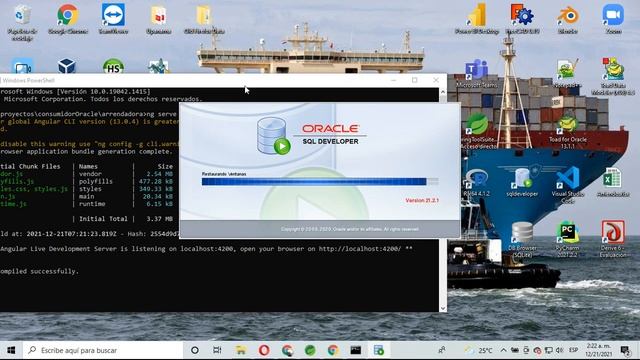Image resolution: width=640 pixels, height=360 pixels.
Task: Open the Excel file icon on the desktop
Action: point(613,182)
